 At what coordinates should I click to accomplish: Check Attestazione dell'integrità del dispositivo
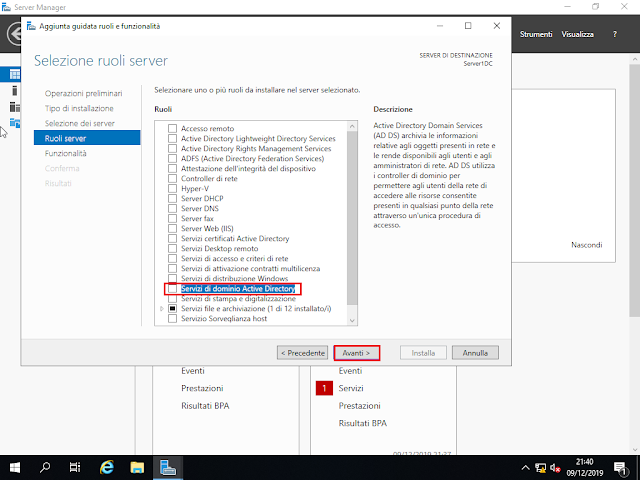(172, 169)
